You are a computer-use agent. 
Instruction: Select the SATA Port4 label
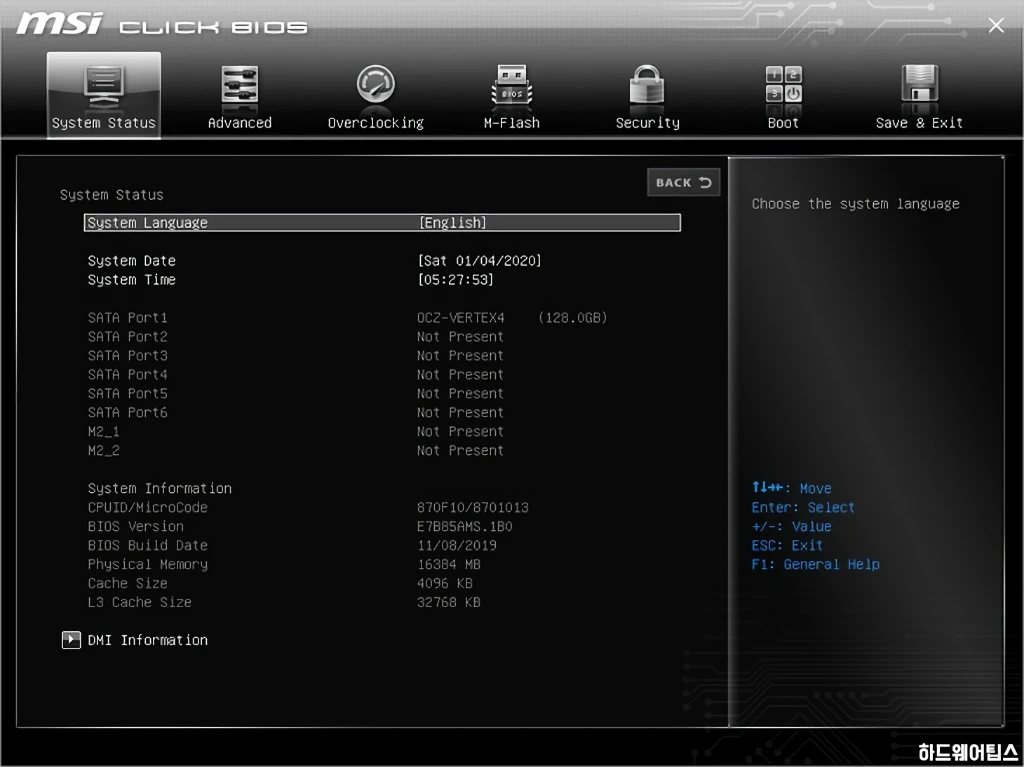pyautogui.click(x=127, y=374)
